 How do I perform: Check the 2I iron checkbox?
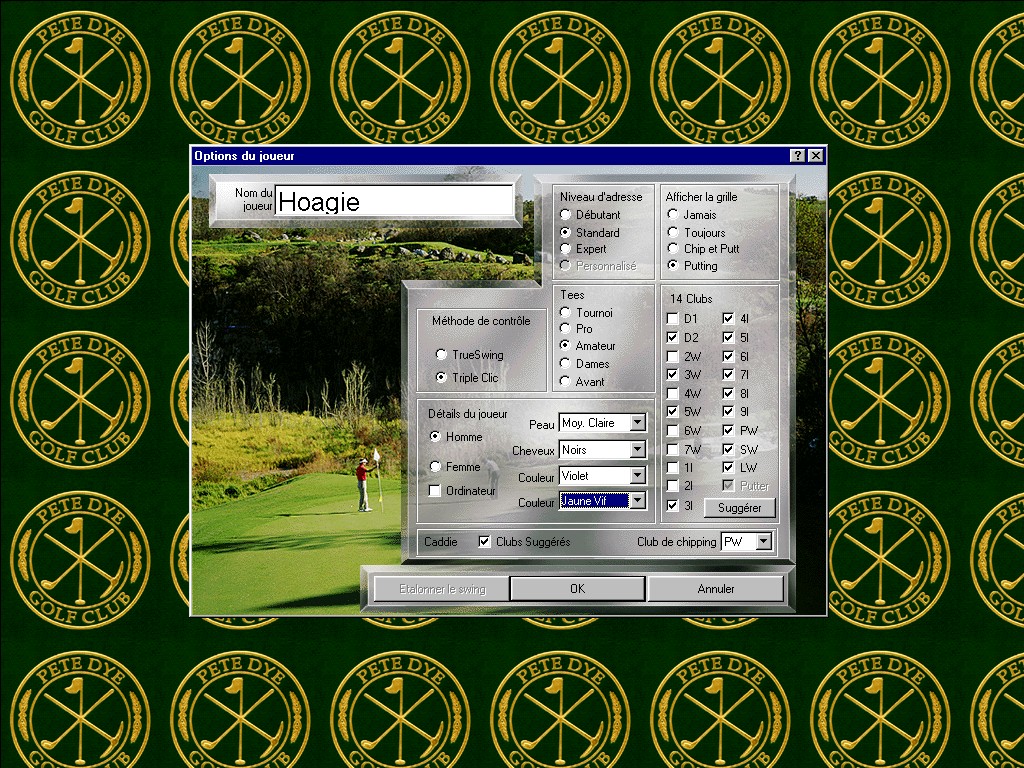pyautogui.click(x=673, y=486)
